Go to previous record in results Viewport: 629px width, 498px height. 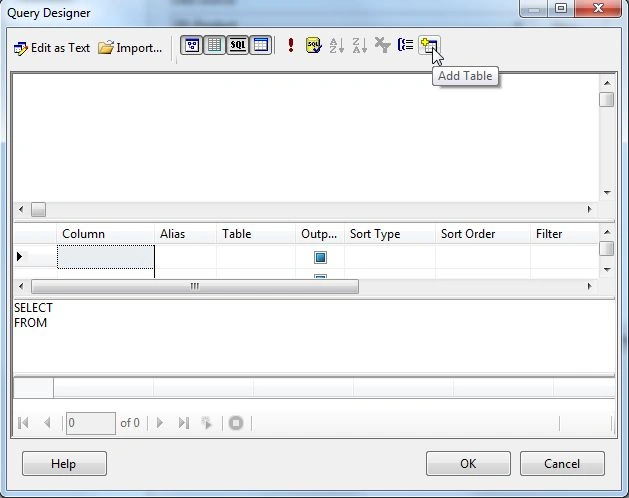click(47, 423)
